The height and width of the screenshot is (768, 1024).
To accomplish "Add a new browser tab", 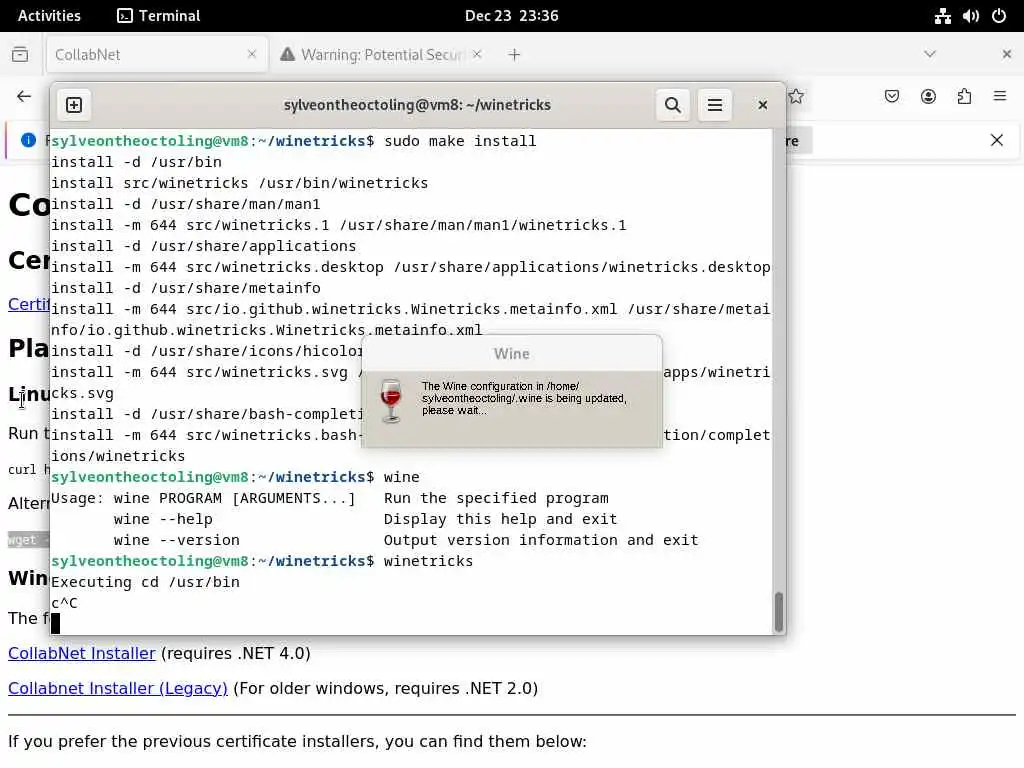I will click(514, 55).
